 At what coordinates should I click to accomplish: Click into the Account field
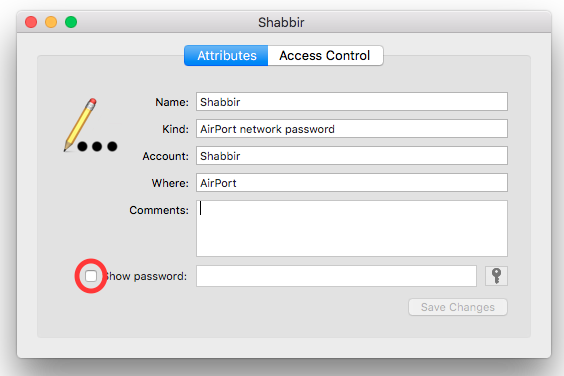(352, 156)
